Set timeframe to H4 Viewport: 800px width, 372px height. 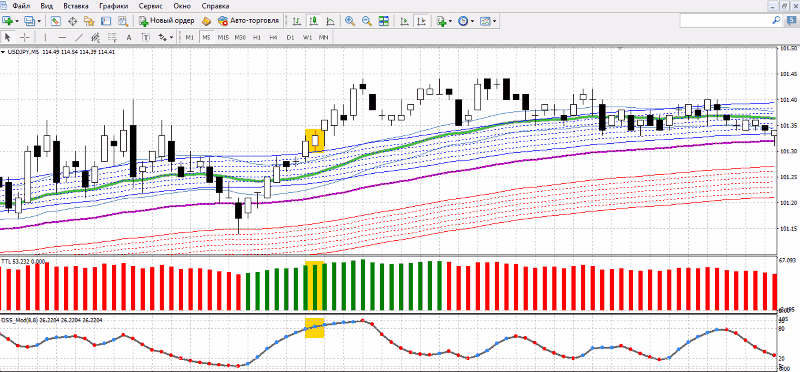pos(273,37)
